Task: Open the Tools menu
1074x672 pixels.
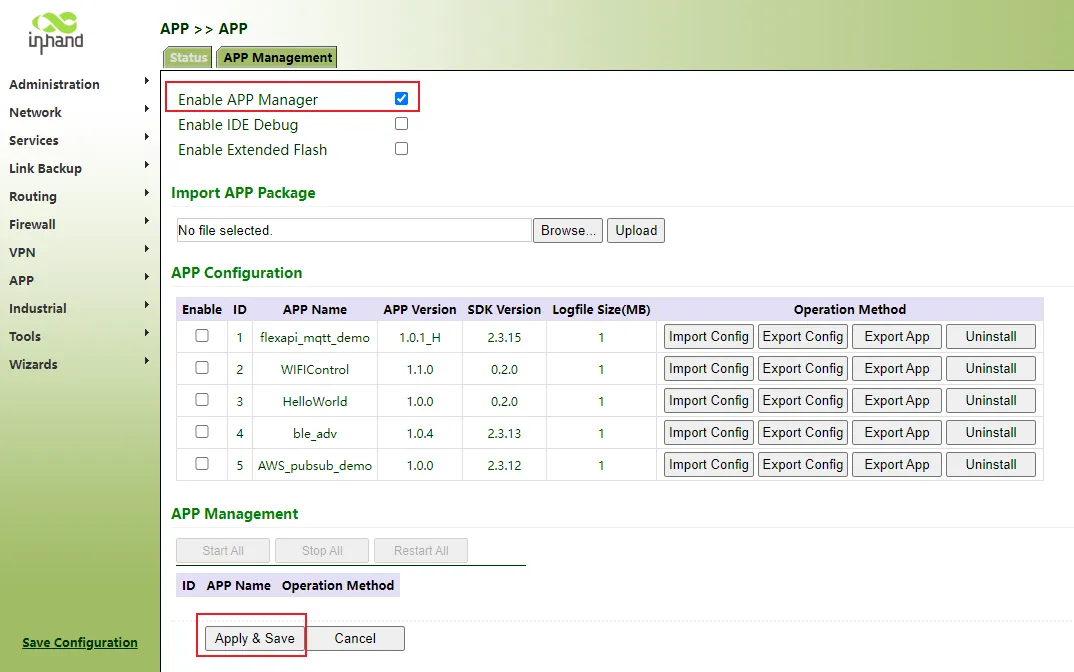Action: pos(25,337)
